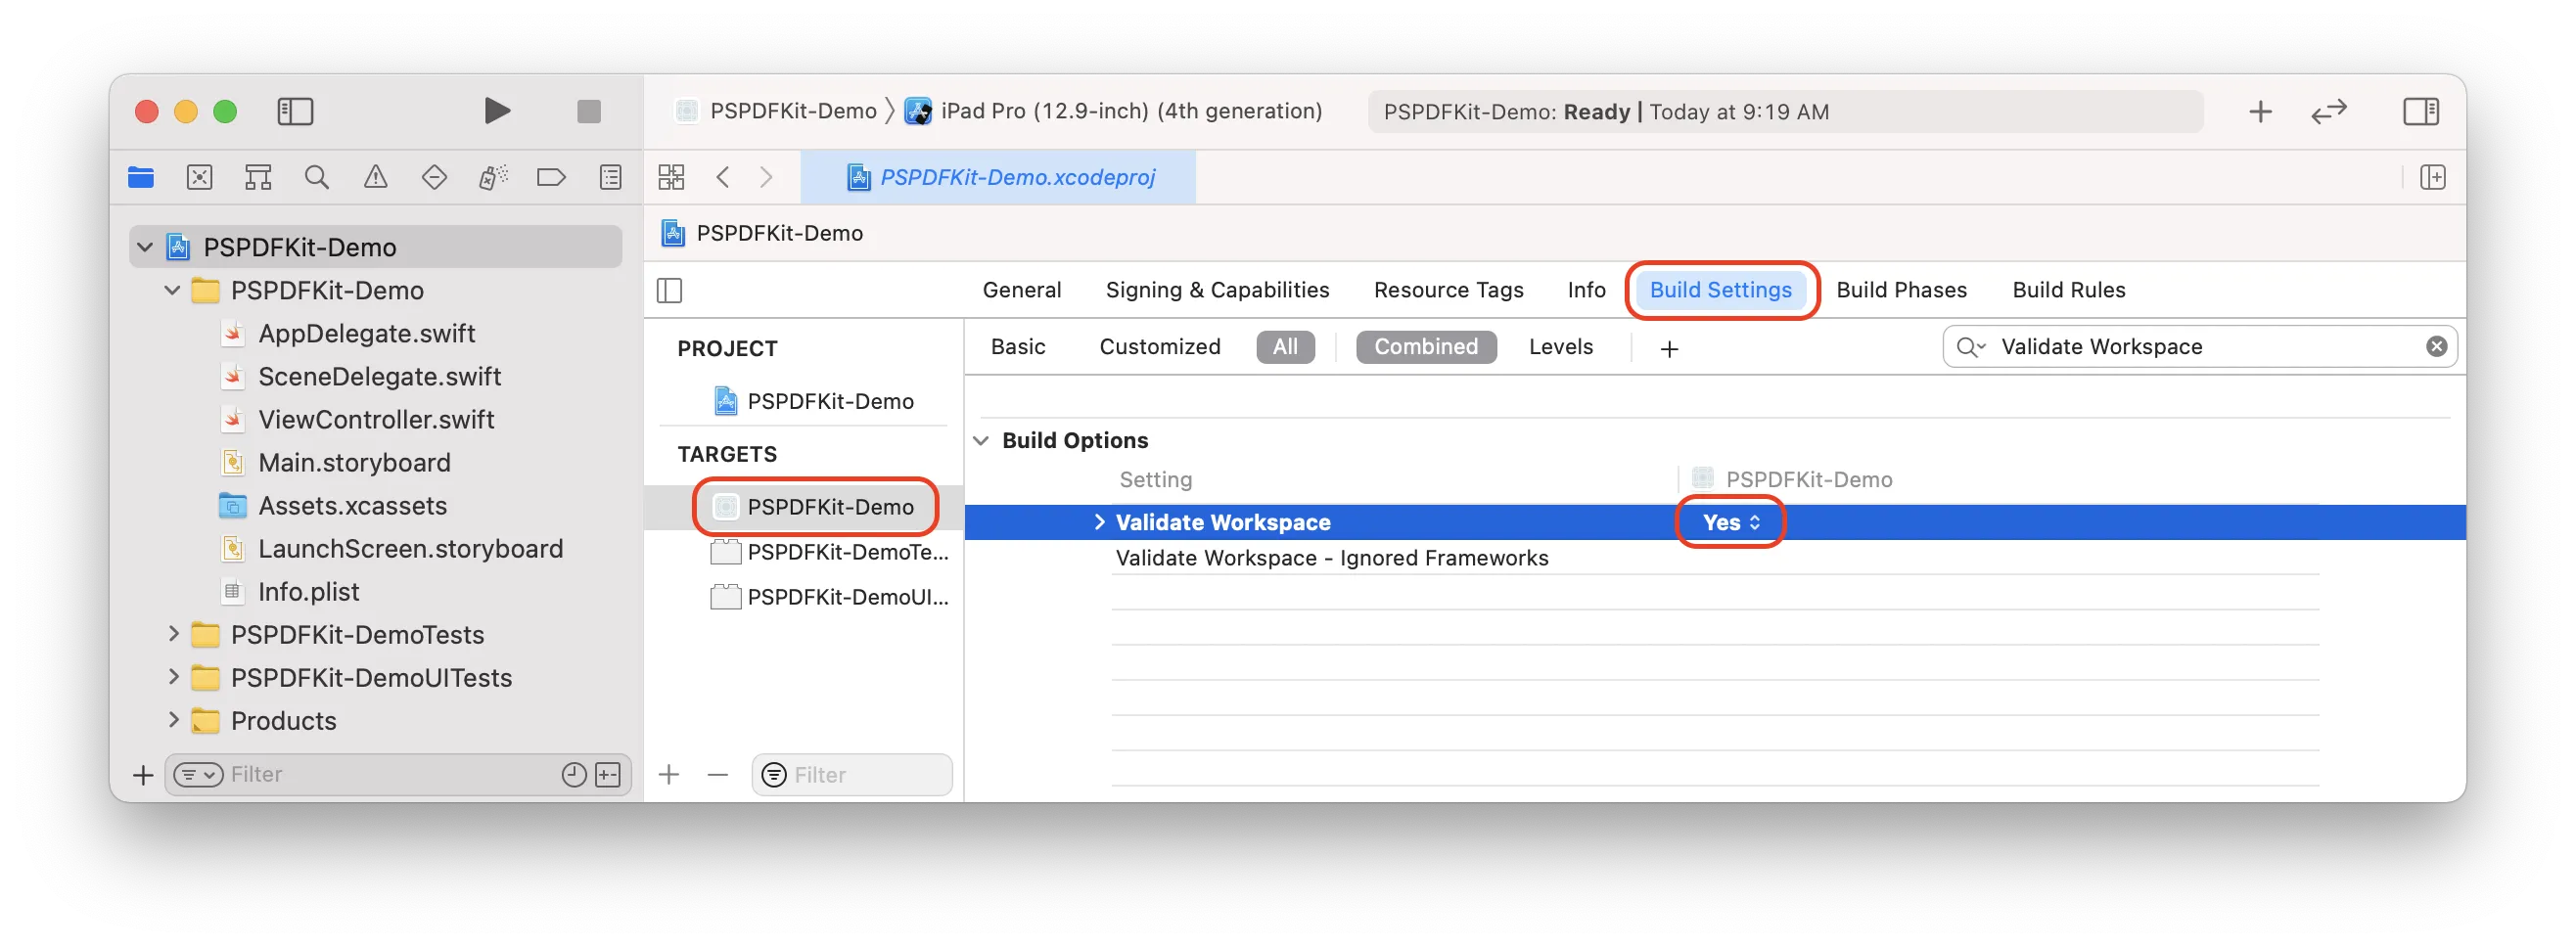Select the Combined view
2576x947 pixels.
1425,347
